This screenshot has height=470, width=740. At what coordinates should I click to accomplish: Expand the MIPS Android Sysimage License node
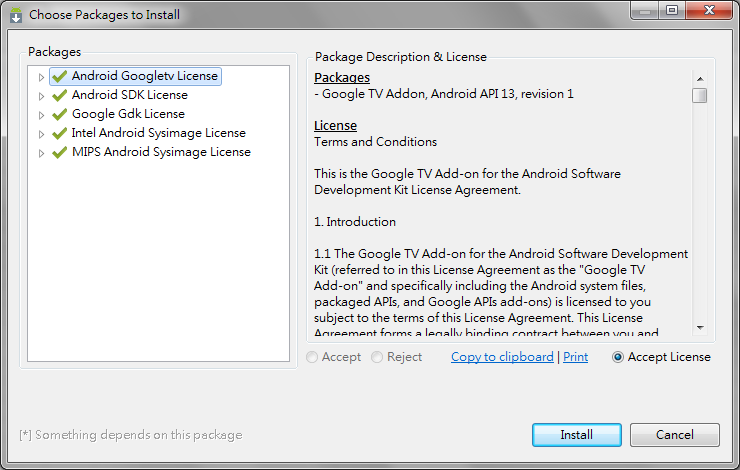tap(41, 153)
